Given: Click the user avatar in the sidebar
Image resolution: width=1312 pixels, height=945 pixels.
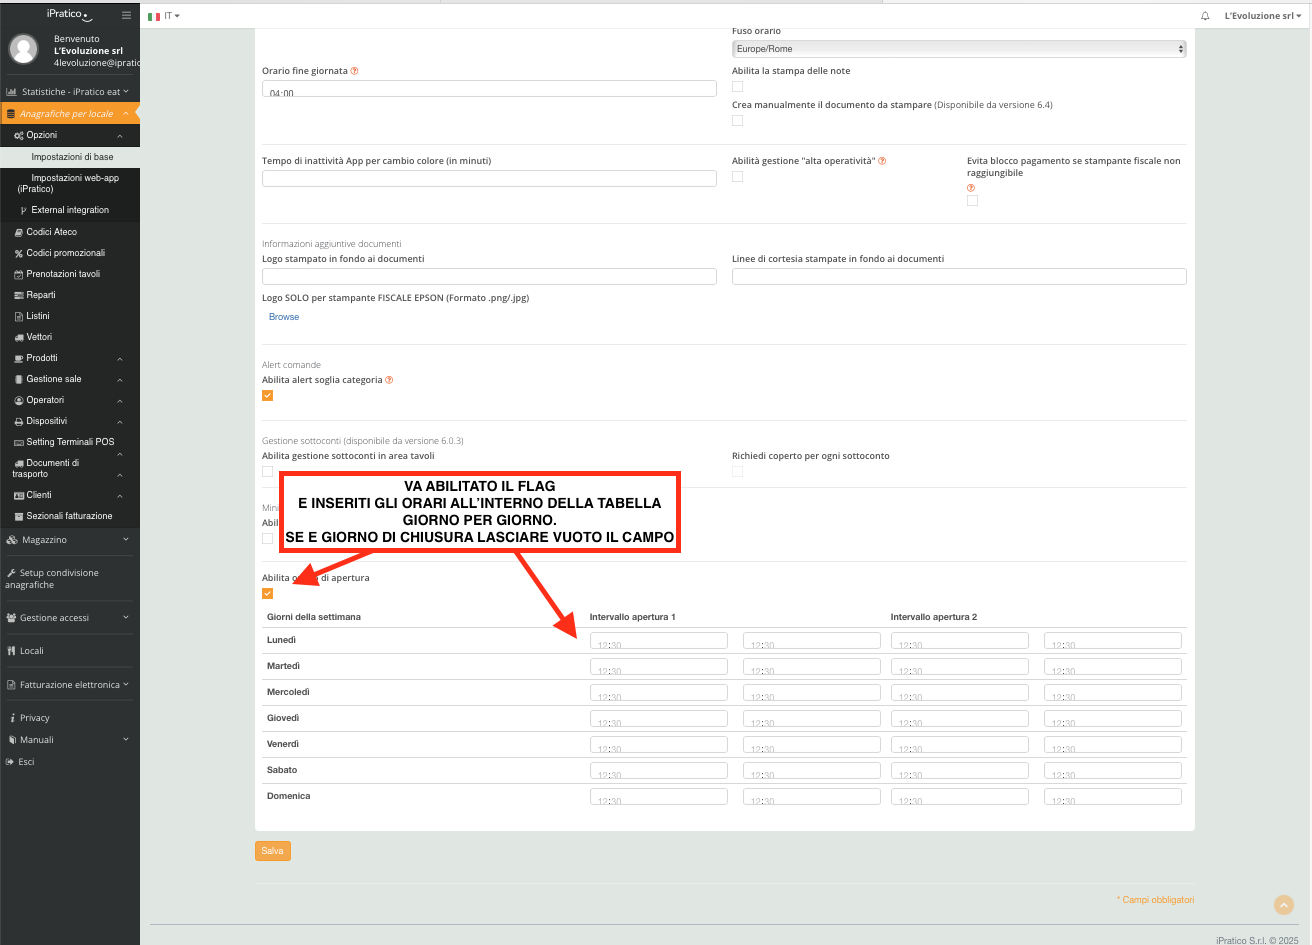Looking at the screenshot, I should point(23,49).
